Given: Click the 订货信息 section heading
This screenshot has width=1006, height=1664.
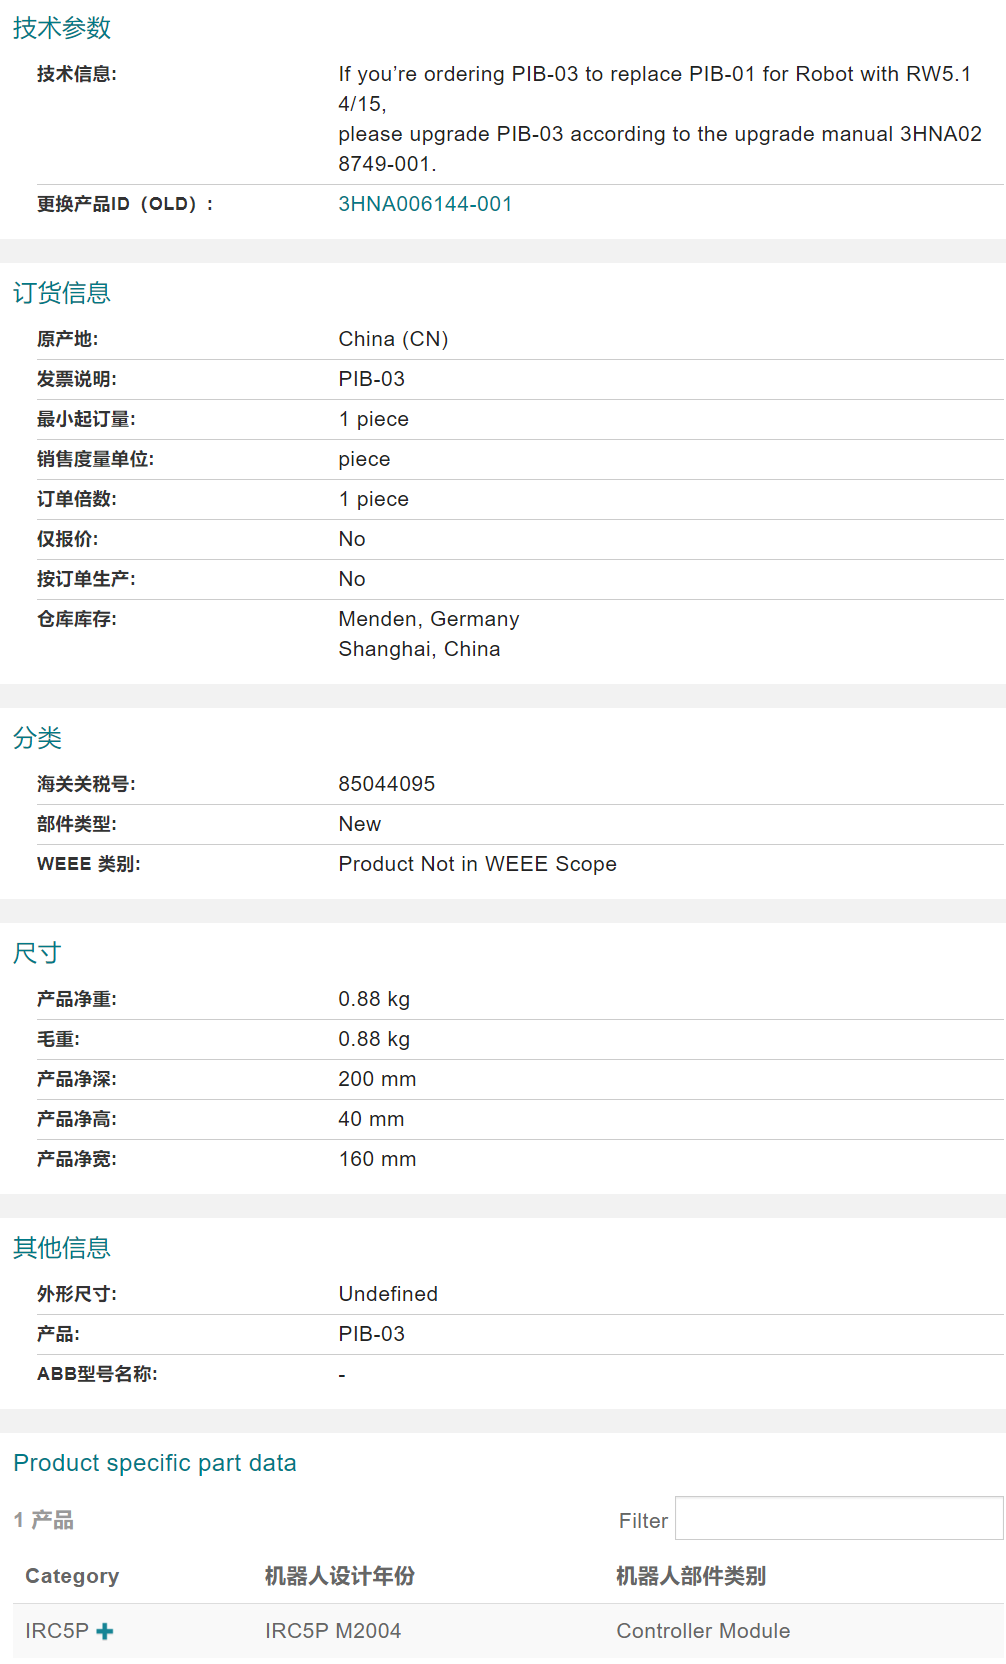Looking at the screenshot, I should (62, 293).
